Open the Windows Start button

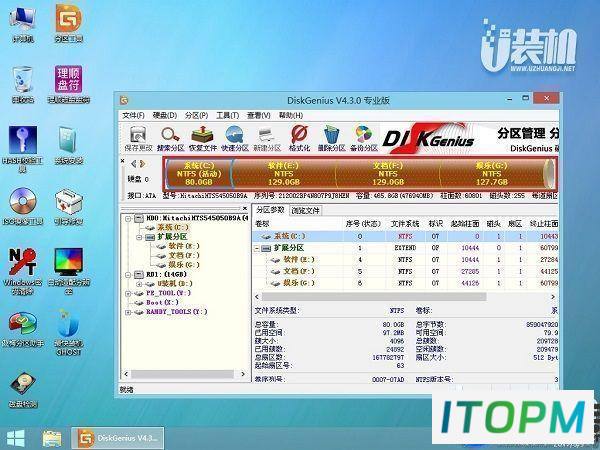click(x=15, y=439)
